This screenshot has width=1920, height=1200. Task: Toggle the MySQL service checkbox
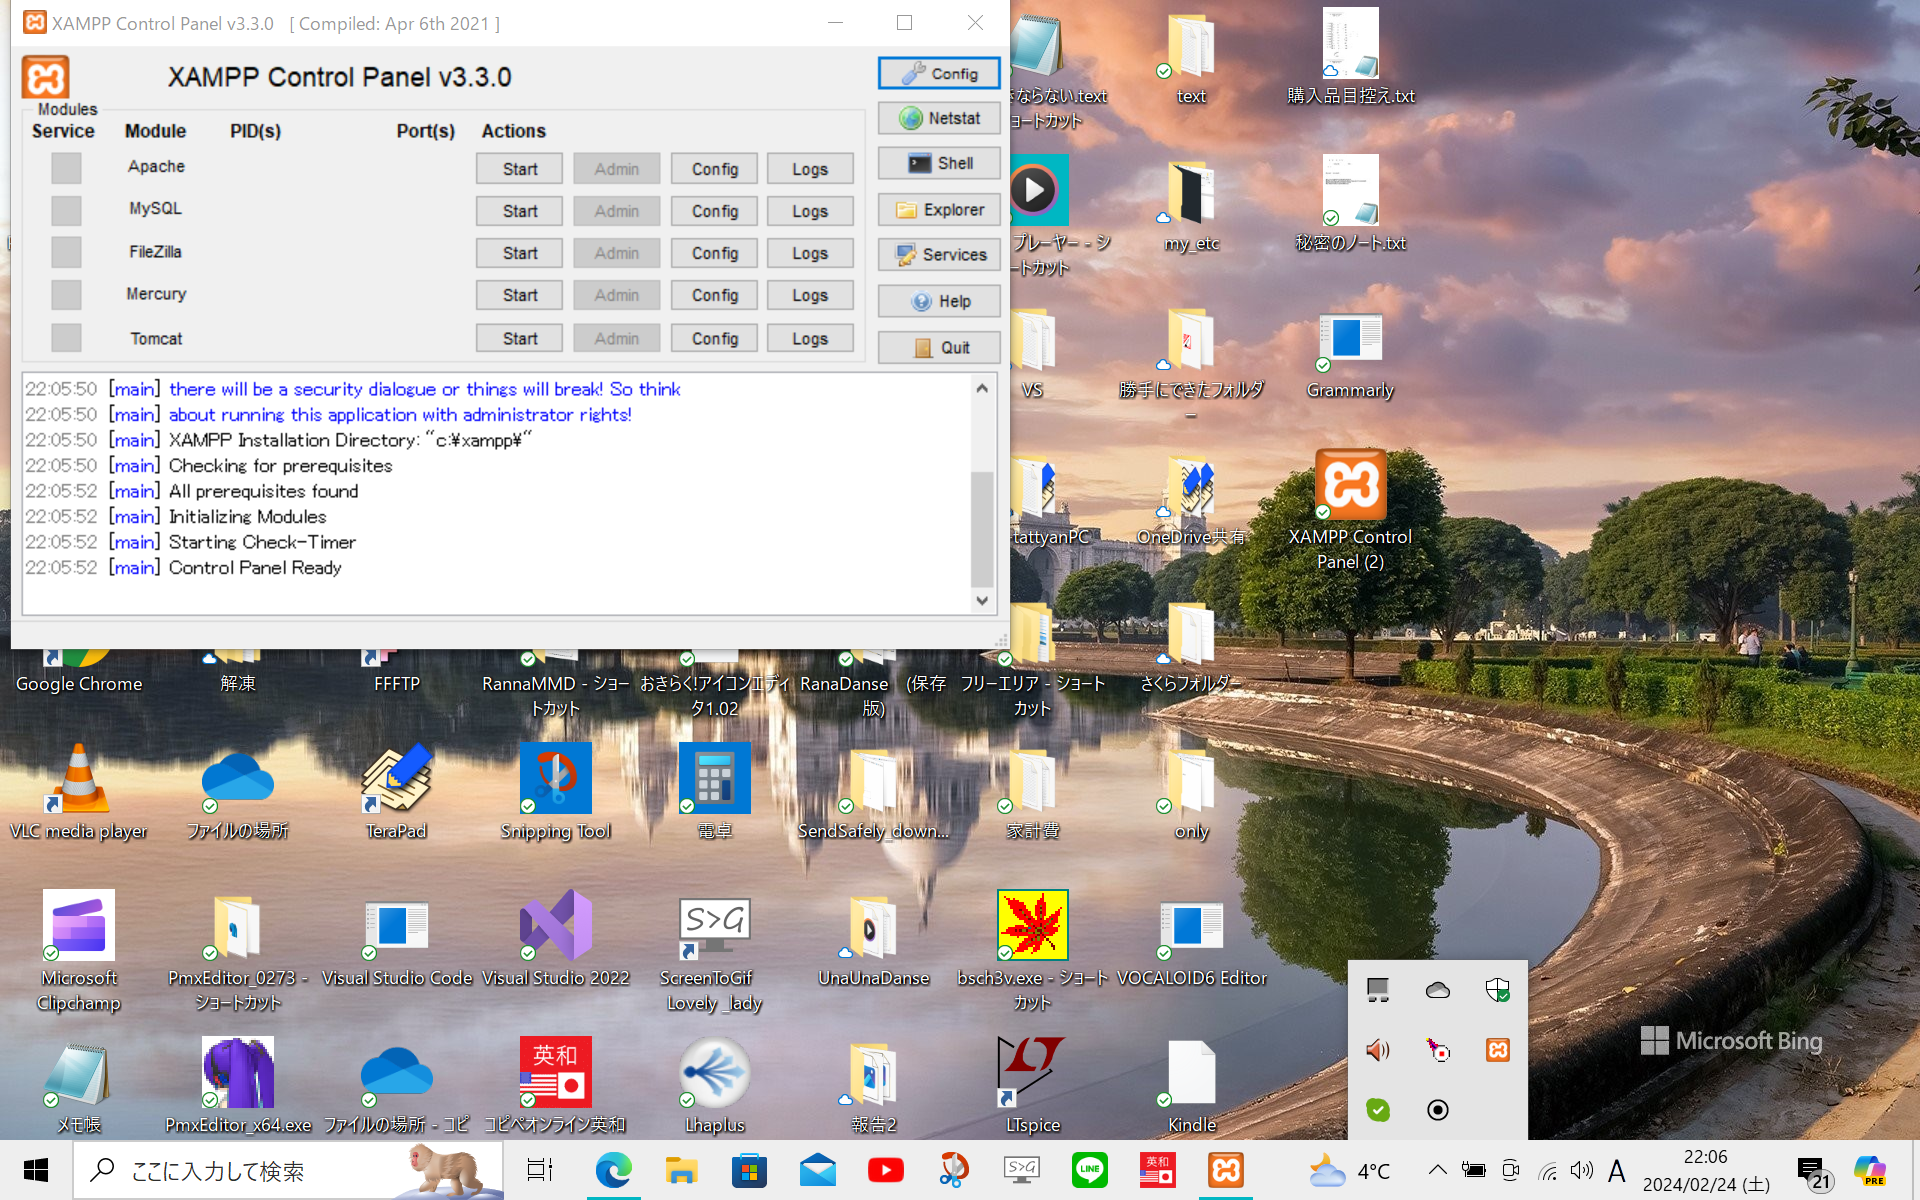click(66, 210)
